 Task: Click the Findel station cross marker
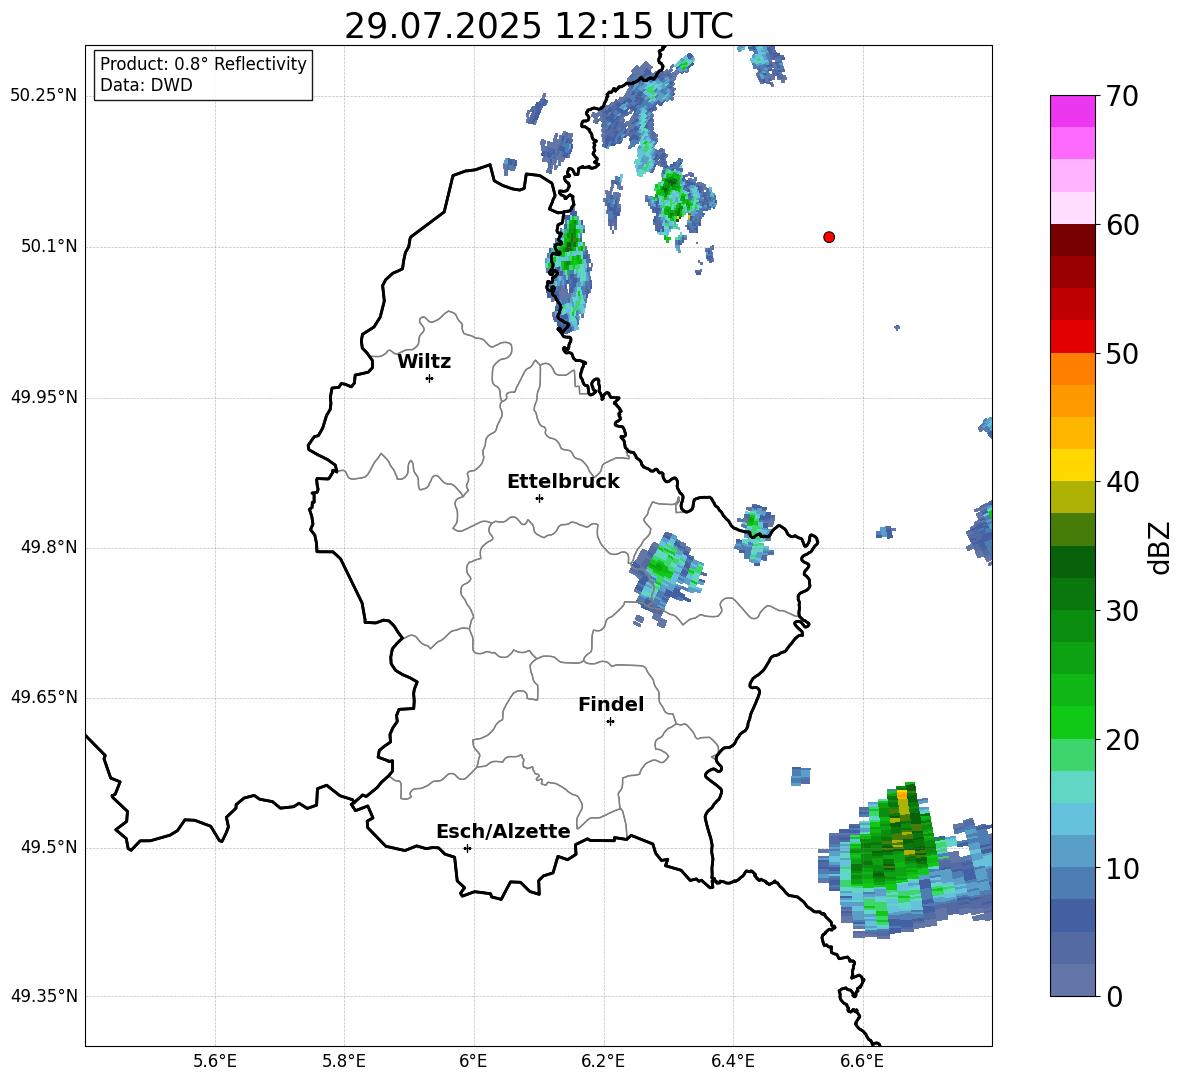(610, 722)
